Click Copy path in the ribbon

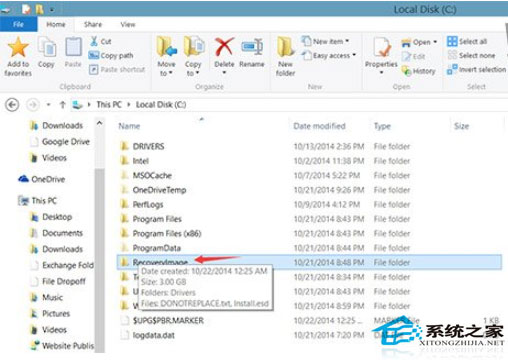(x=111, y=55)
